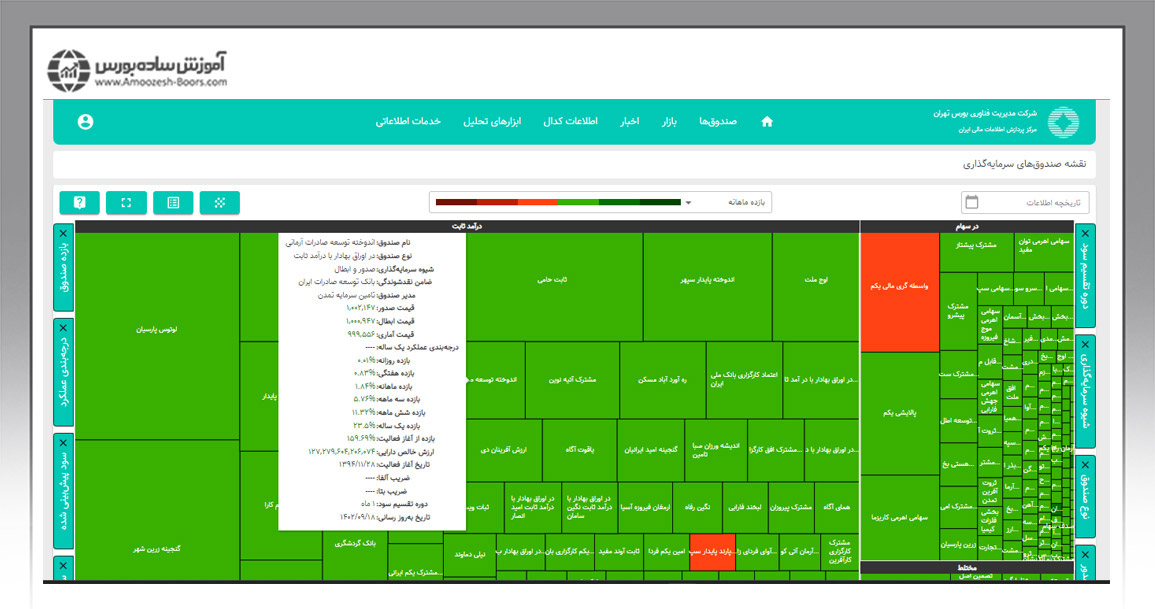Image resolution: width=1155 pixels, height=609 pixels.
Task: Select the 'پالایشی یکم' fund tile
Action: (899, 412)
